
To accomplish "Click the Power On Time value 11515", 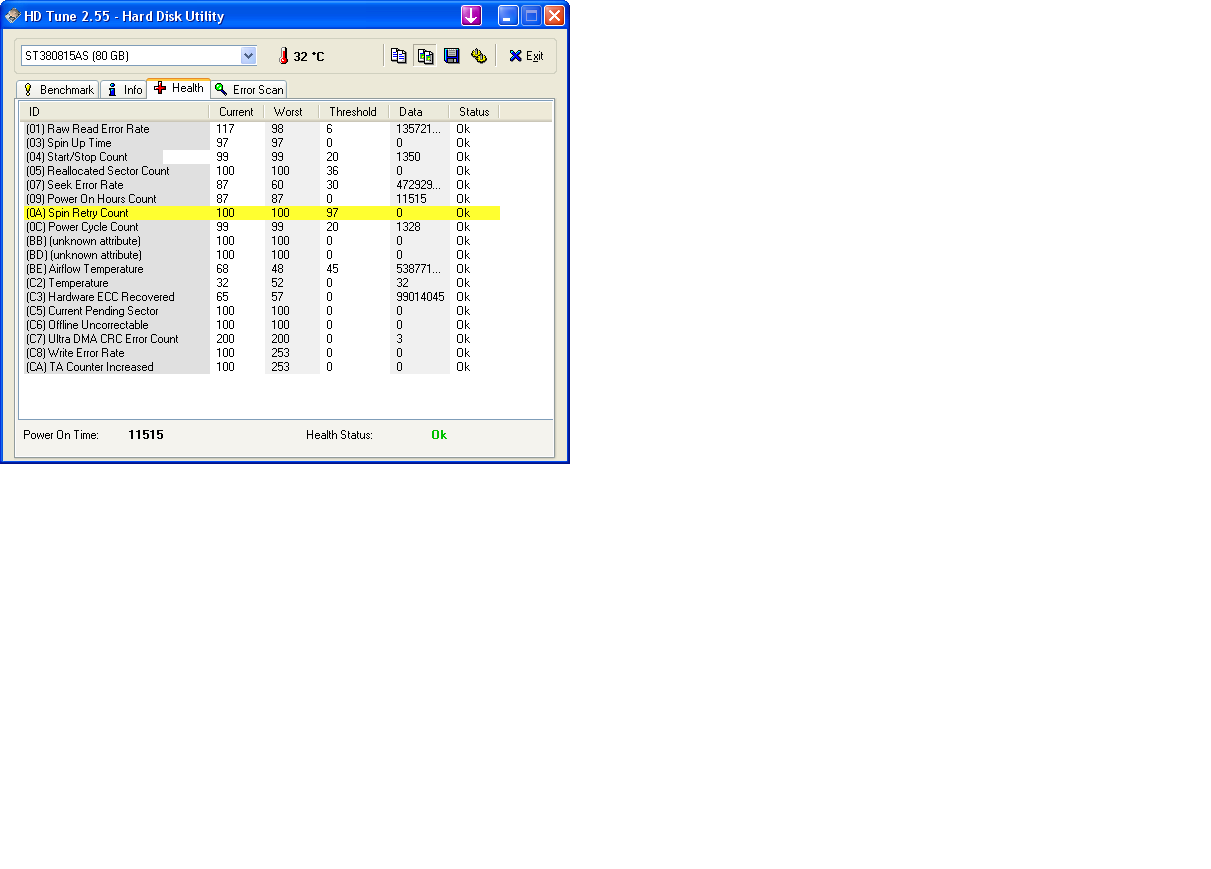I will point(146,435).
